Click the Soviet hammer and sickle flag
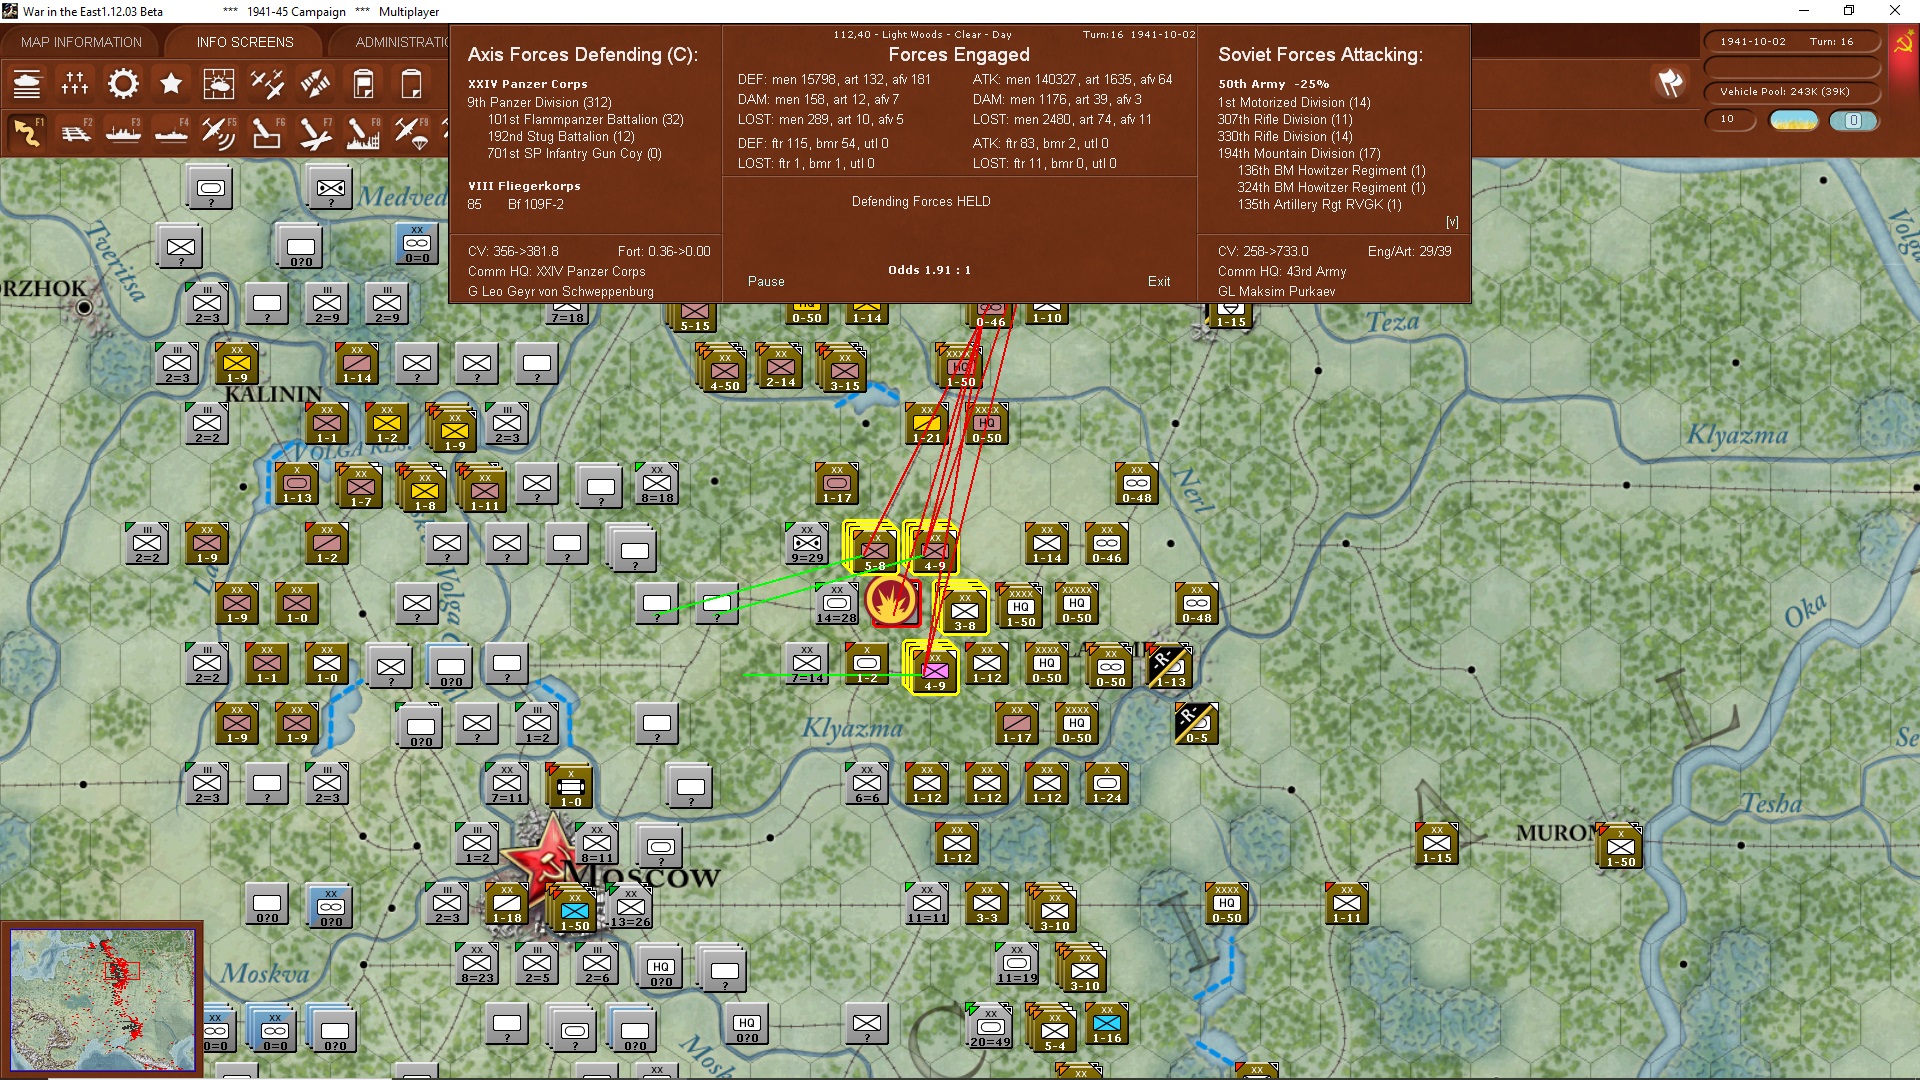Image resolution: width=1920 pixels, height=1080 pixels. coord(1903,44)
